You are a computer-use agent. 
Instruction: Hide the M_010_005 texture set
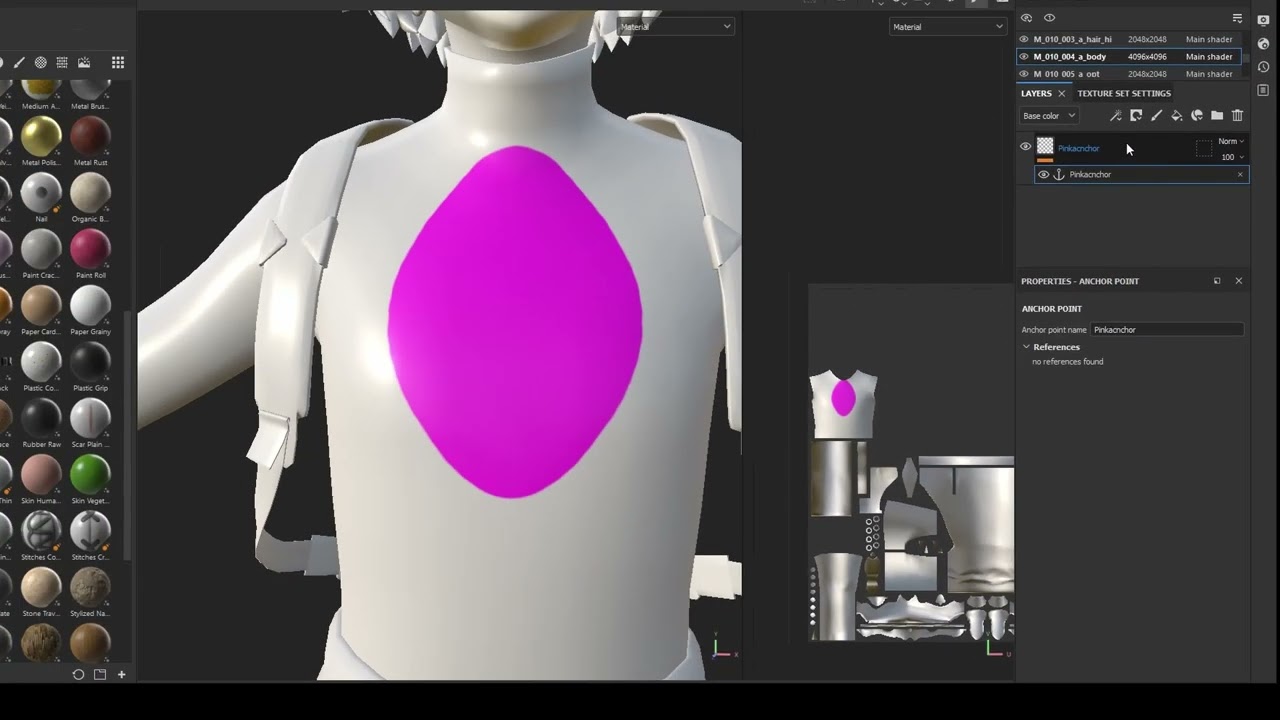click(x=1023, y=74)
